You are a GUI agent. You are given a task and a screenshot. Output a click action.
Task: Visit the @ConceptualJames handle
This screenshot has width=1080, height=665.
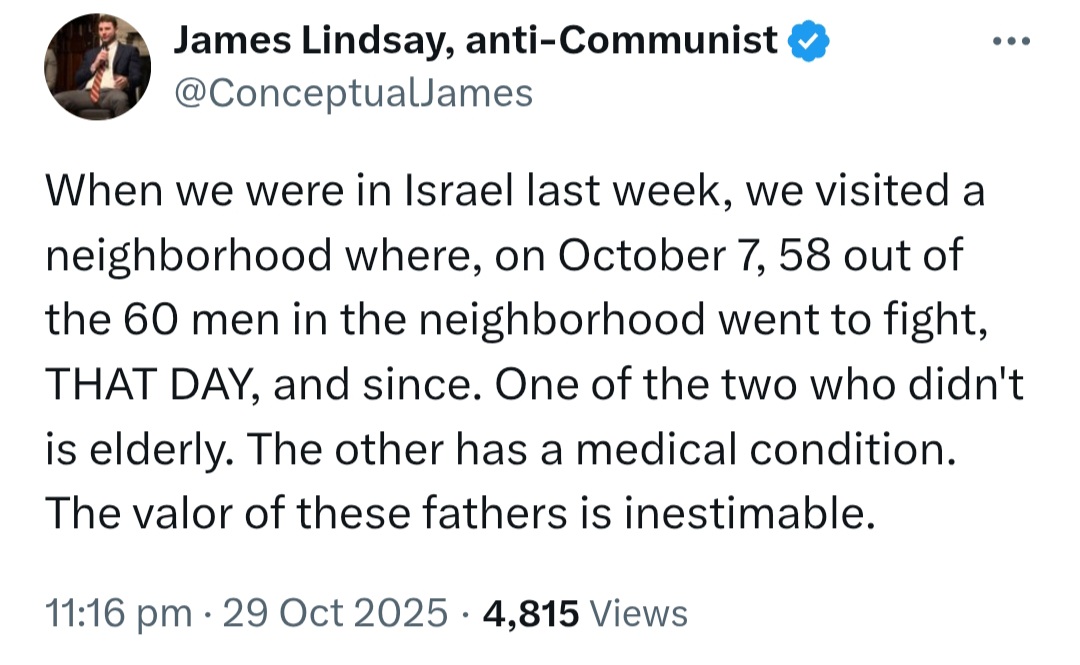[353, 93]
